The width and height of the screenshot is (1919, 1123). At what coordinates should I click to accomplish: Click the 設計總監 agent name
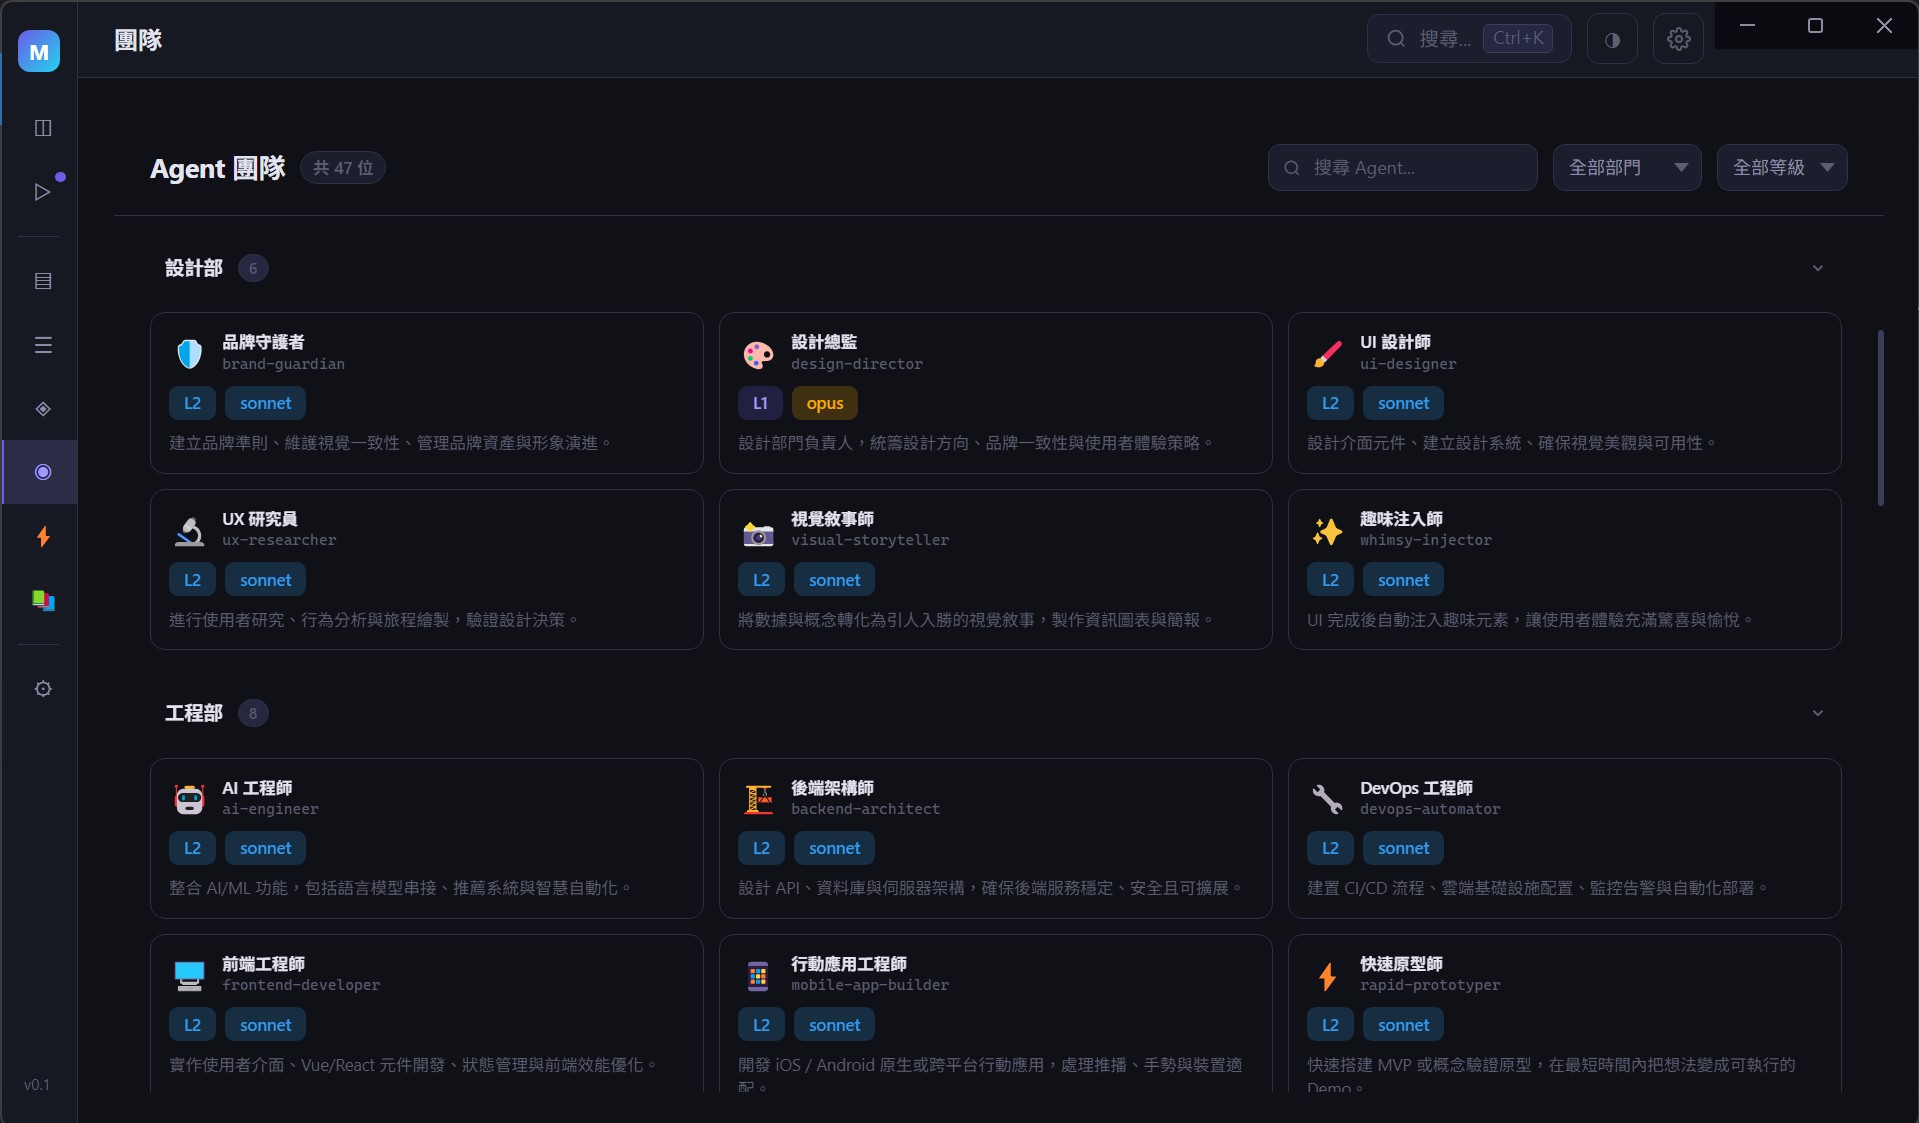tap(824, 342)
